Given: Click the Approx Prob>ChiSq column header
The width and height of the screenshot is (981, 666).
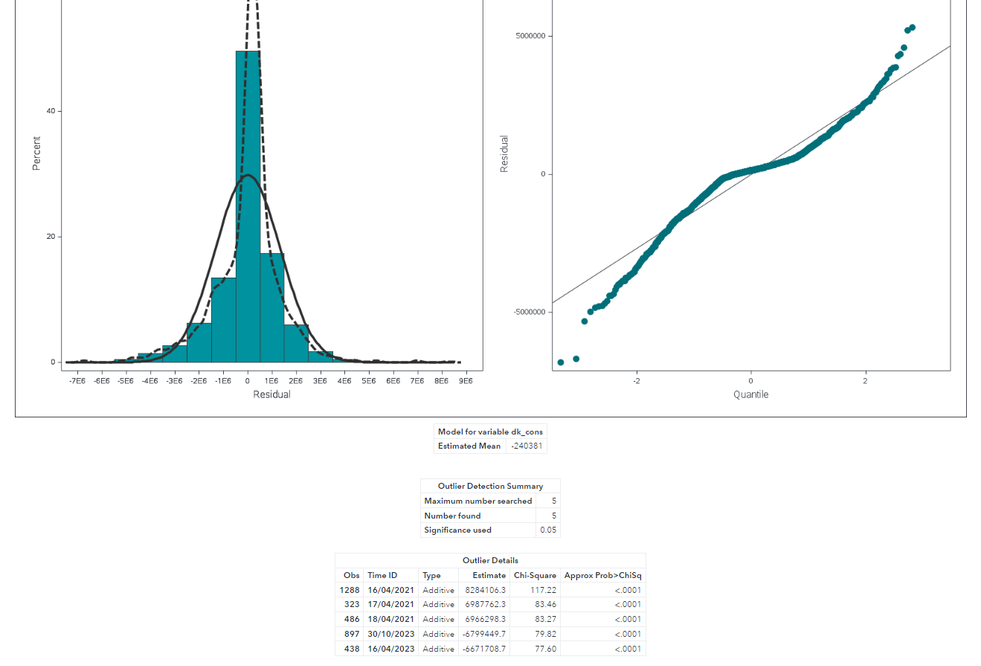Looking at the screenshot, I should click(x=602, y=575).
